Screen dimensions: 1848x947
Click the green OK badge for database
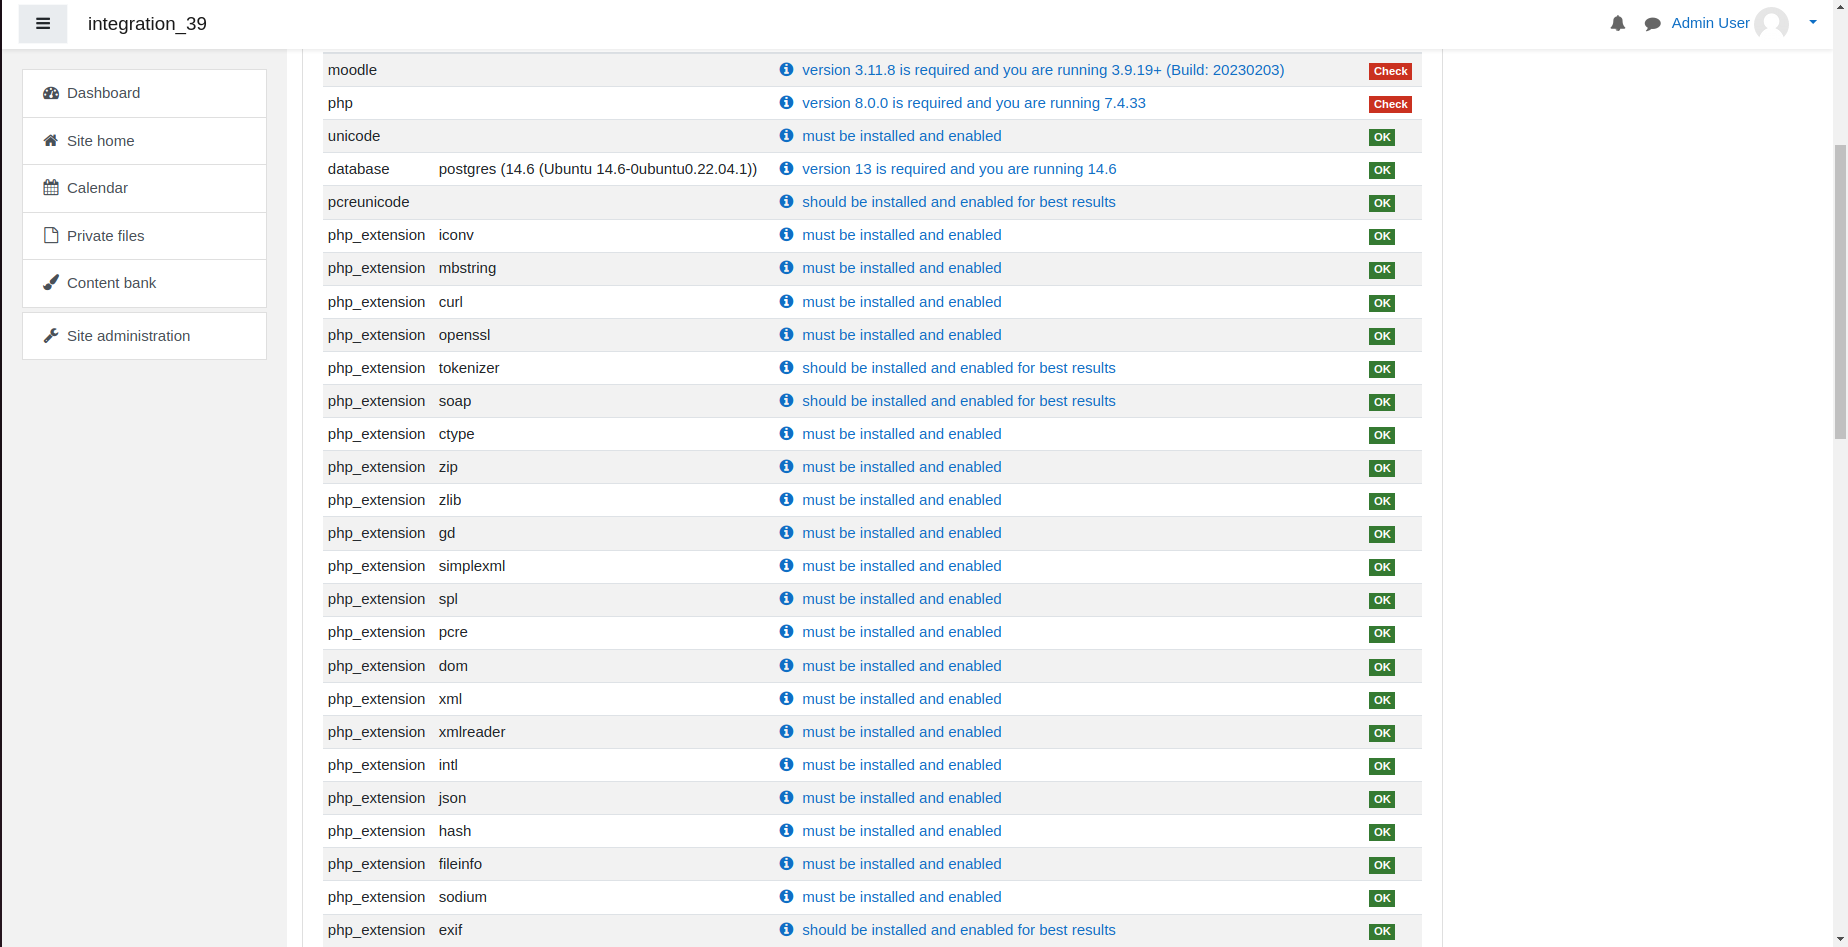tap(1382, 170)
